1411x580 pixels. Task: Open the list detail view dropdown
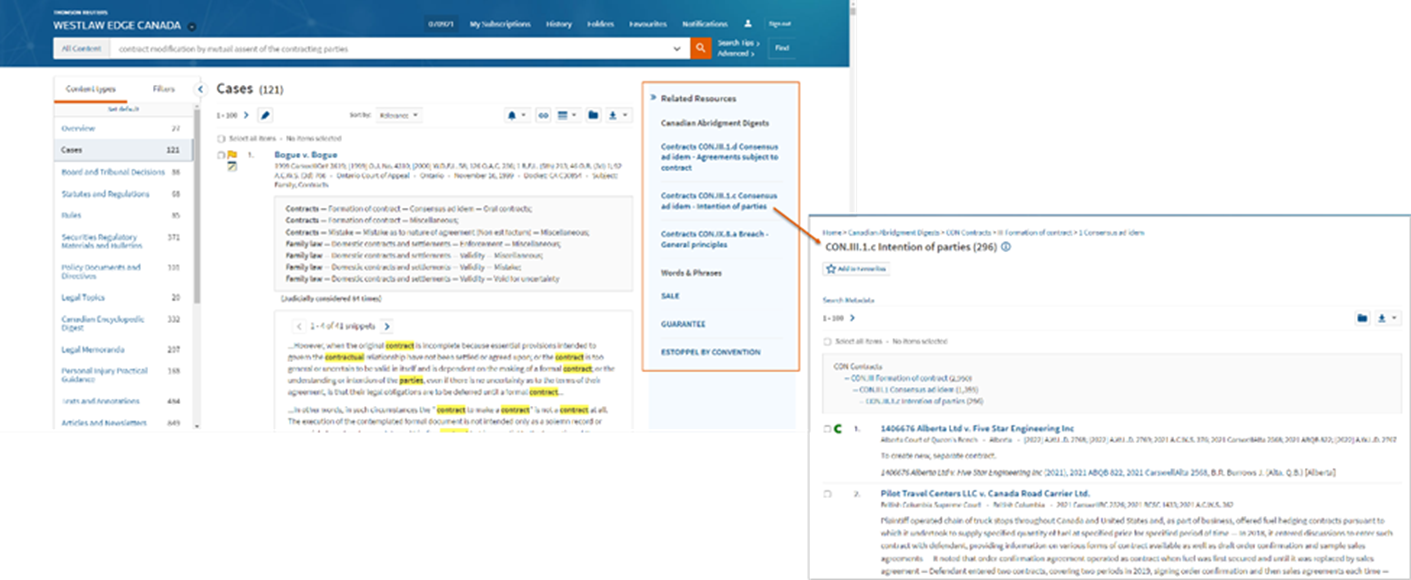[x=567, y=115]
